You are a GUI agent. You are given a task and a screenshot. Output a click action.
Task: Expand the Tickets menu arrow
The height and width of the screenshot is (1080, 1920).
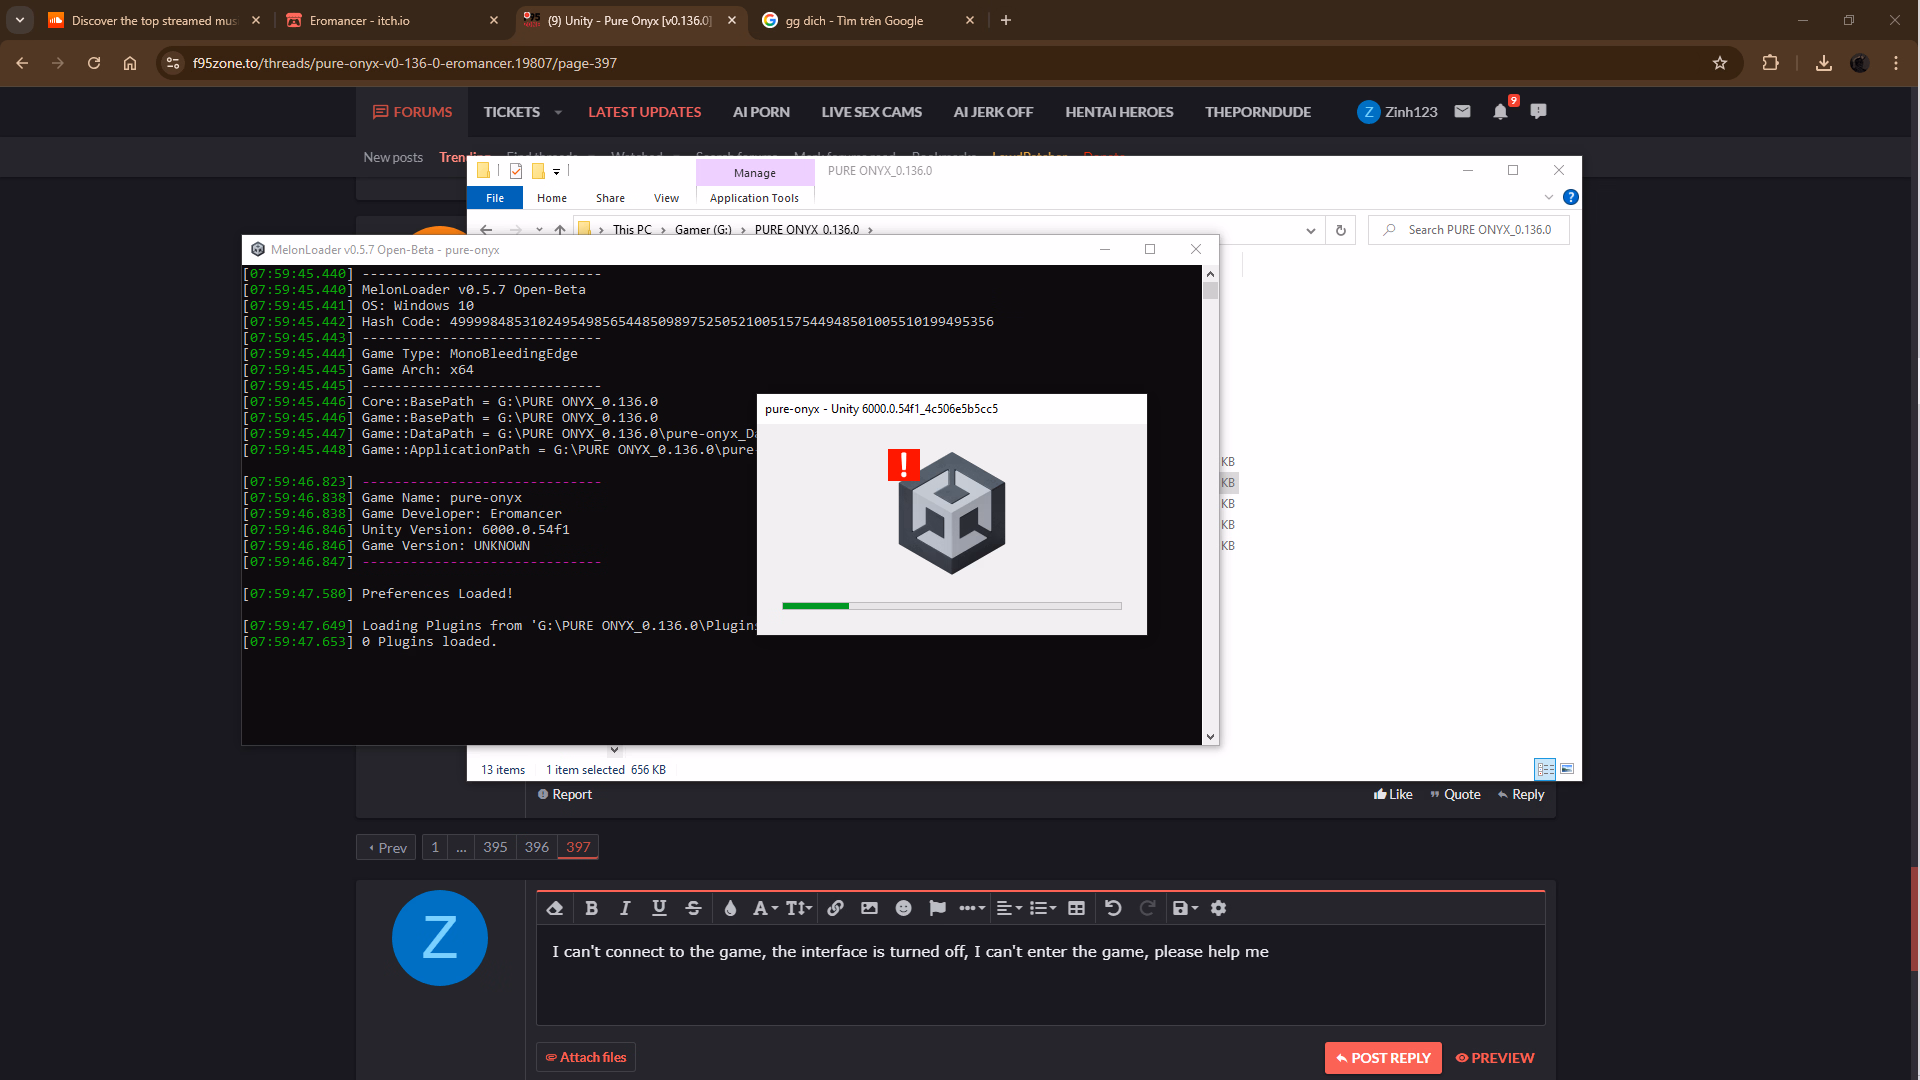pyautogui.click(x=558, y=112)
